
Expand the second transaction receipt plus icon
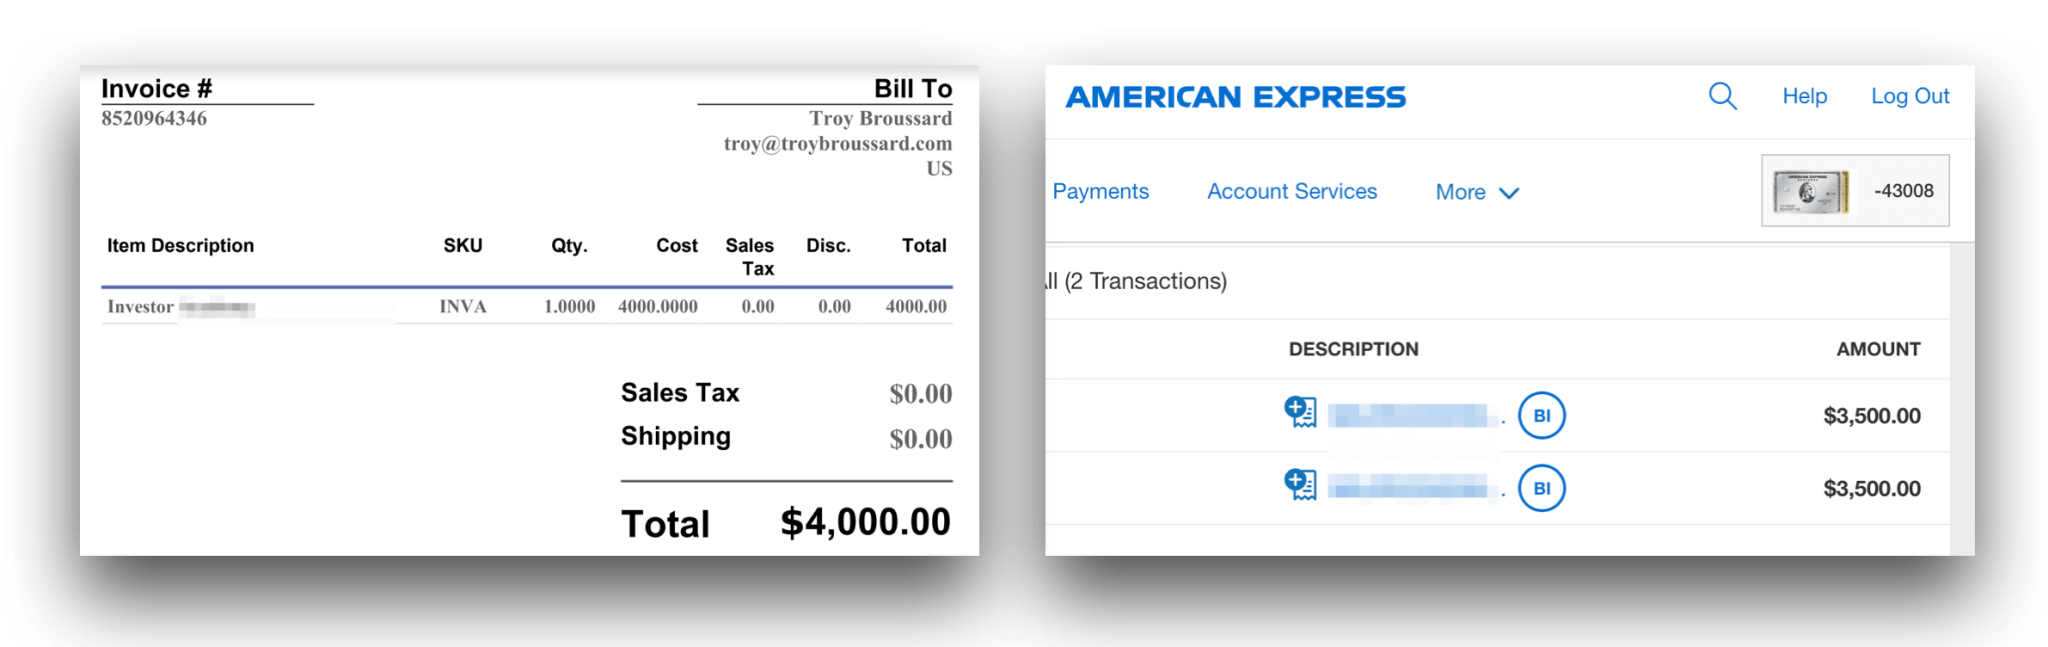click(x=1300, y=485)
